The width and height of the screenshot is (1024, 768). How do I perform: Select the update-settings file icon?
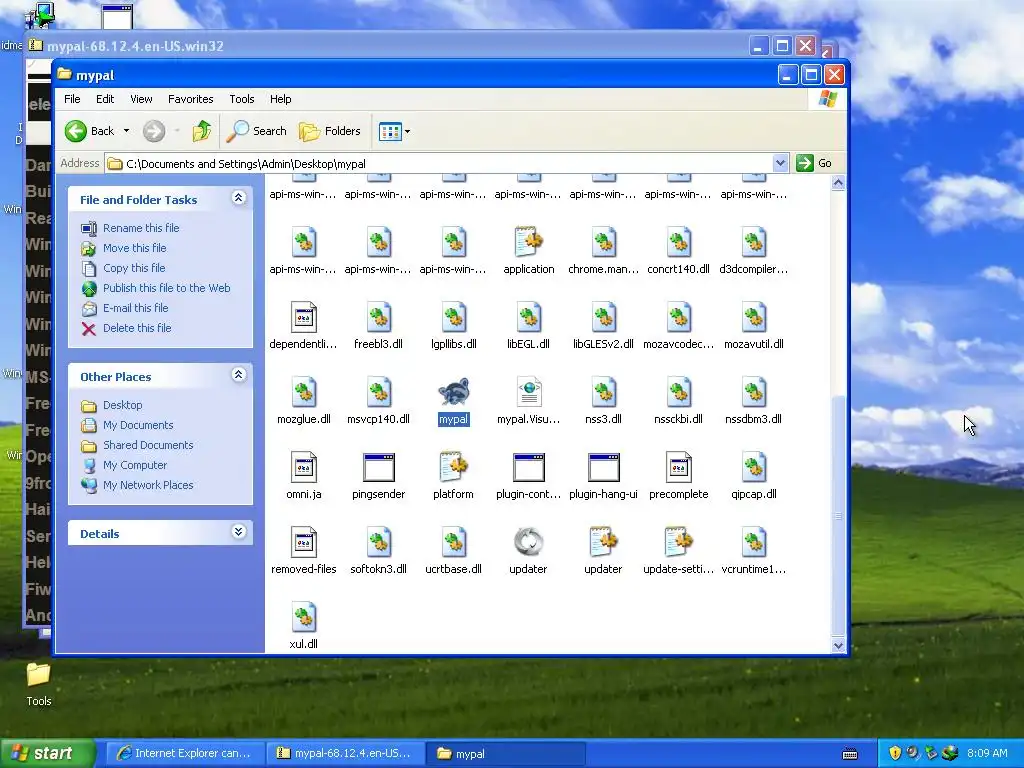pyautogui.click(x=679, y=542)
